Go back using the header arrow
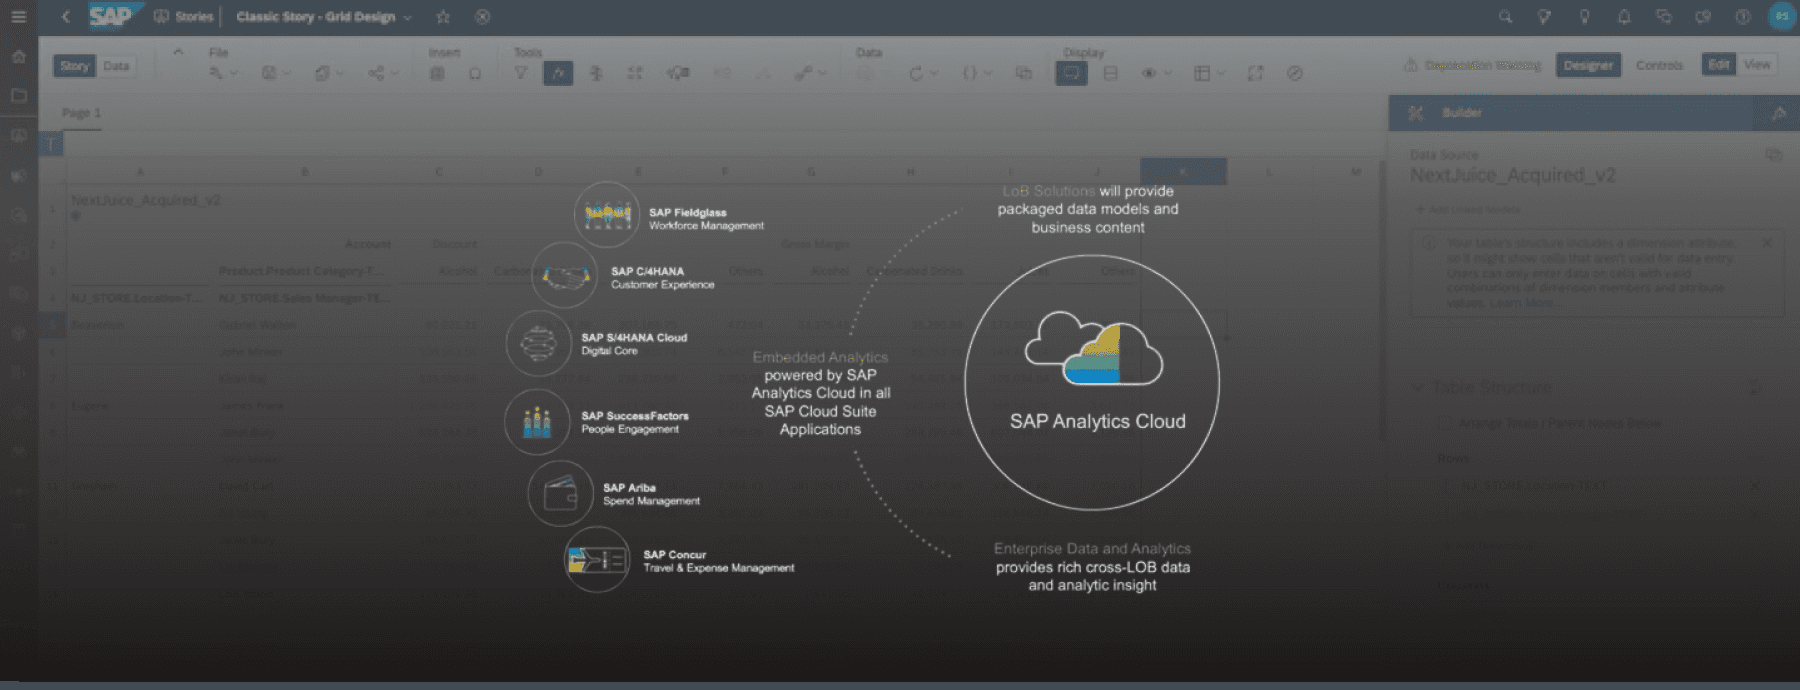 pyautogui.click(x=66, y=17)
